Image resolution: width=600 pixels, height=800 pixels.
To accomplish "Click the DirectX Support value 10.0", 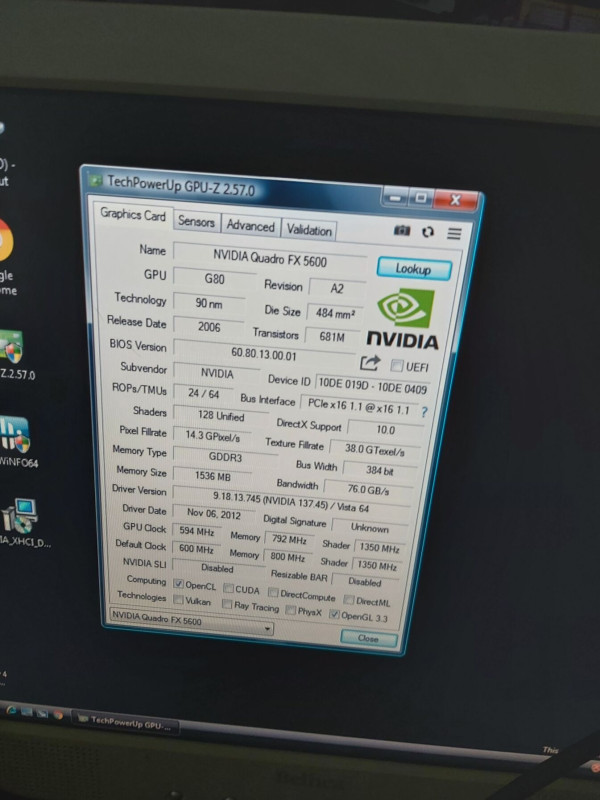I will pos(385,430).
